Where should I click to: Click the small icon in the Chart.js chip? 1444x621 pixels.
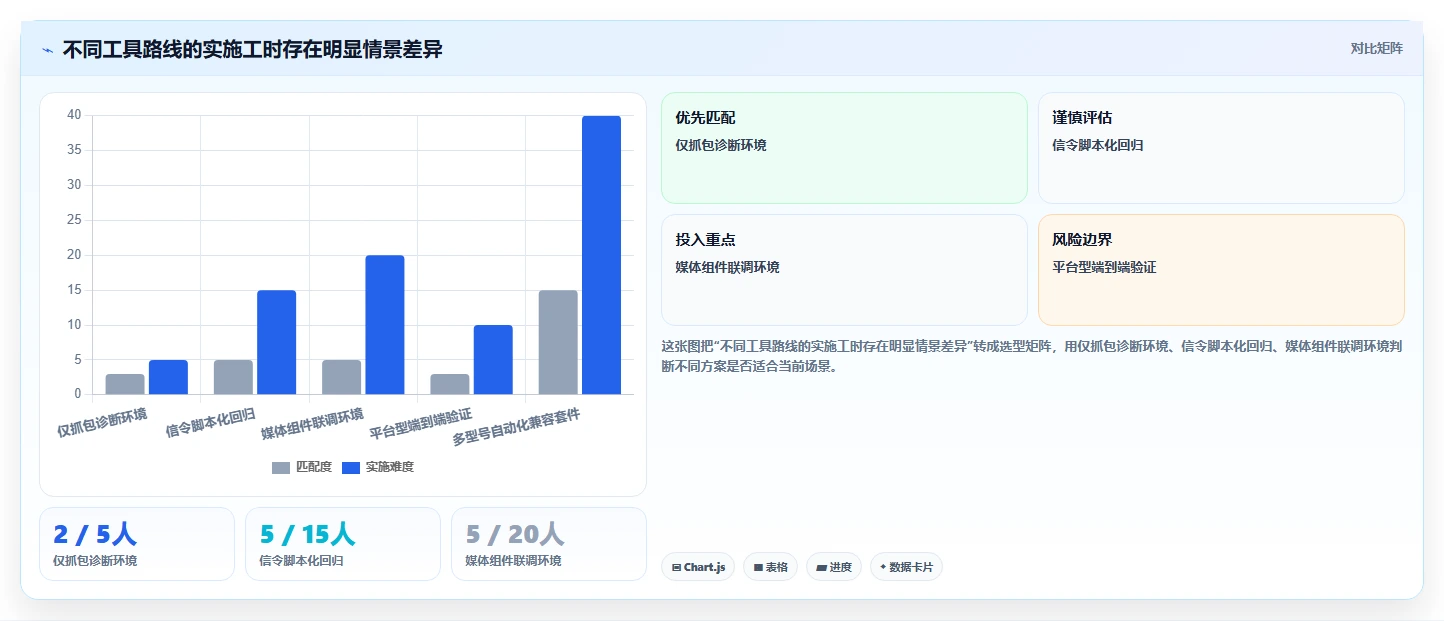pos(677,567)
